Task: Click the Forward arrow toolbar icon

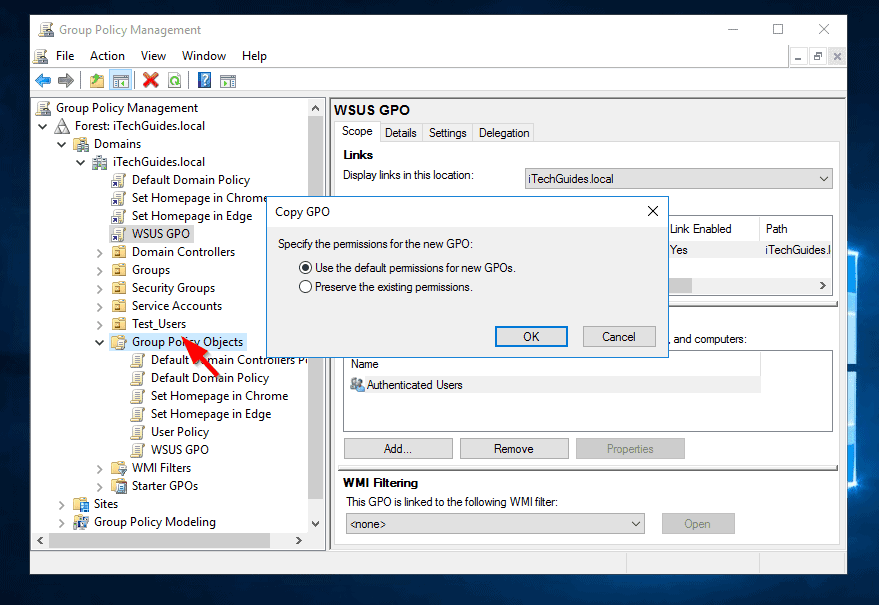Action: click(x=66, y=81)
